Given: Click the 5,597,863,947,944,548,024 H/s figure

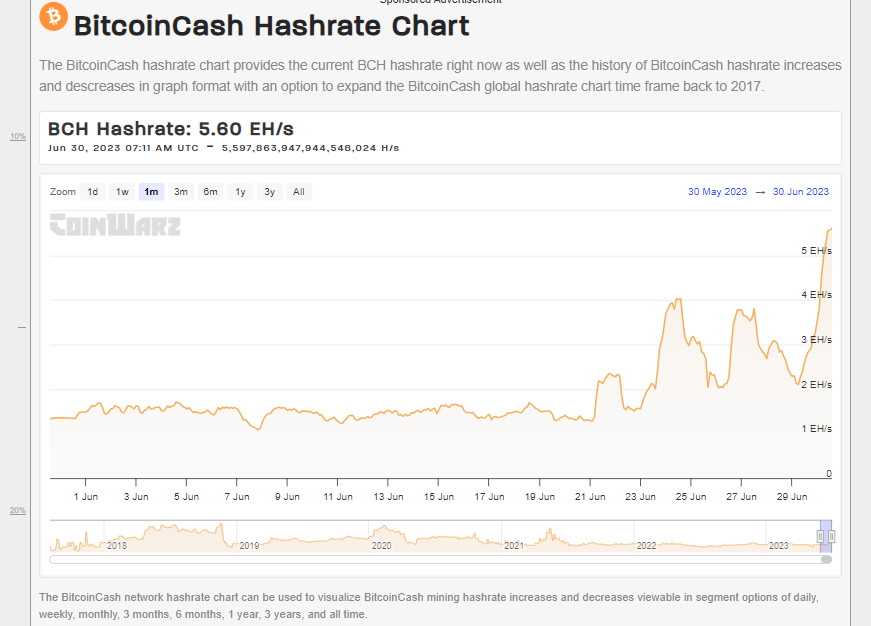Looking at the screenshot, I should click(310, 148).
